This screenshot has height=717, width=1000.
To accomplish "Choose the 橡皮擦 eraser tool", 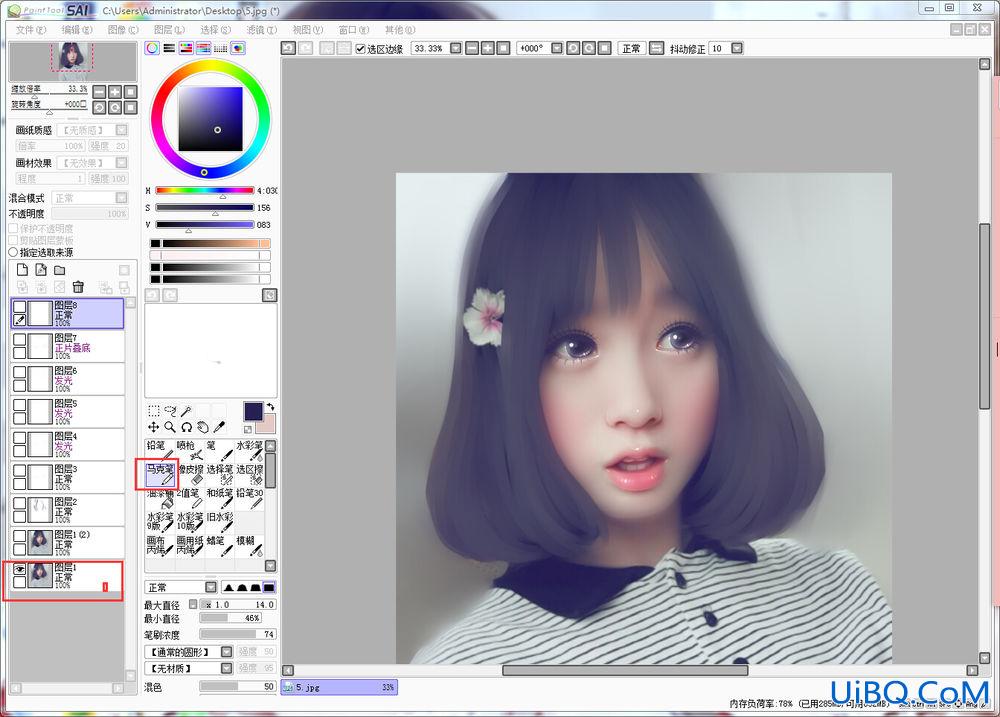I will pyautogui.click(x=190, y=474).
